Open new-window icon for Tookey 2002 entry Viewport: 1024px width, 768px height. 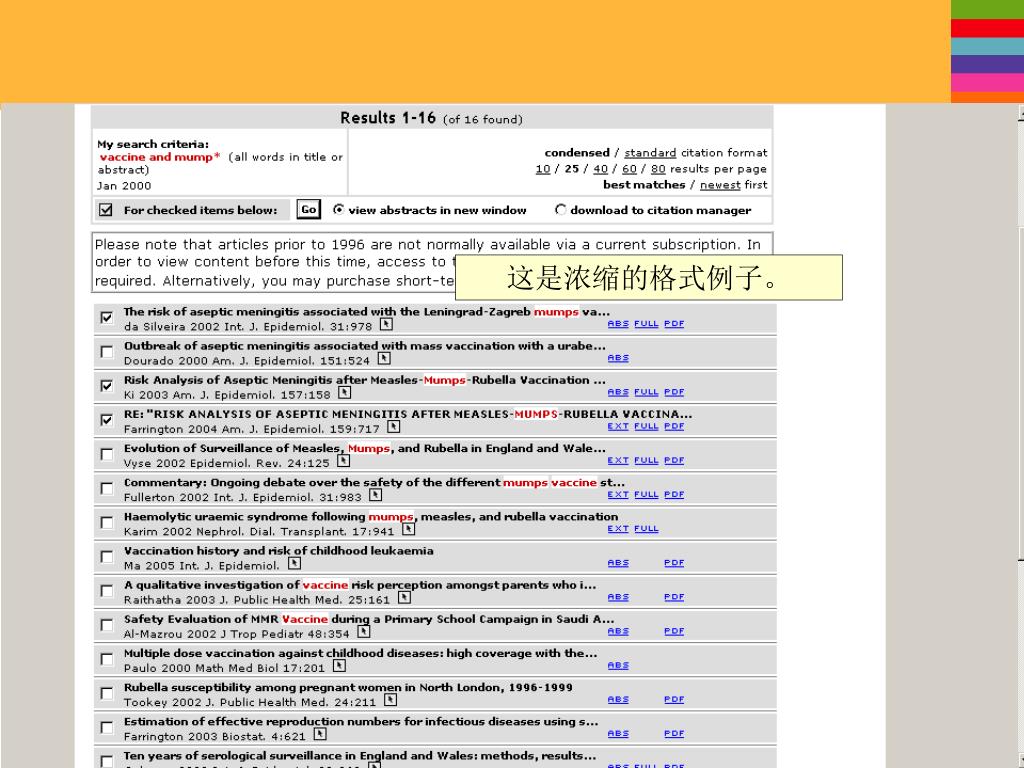coord(390,700)
